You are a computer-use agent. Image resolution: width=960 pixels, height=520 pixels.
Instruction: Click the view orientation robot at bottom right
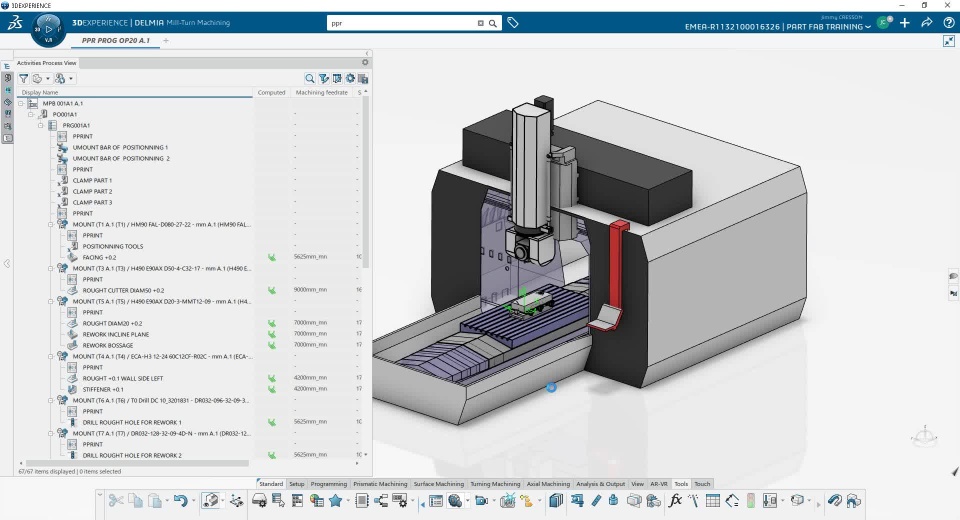924,435
